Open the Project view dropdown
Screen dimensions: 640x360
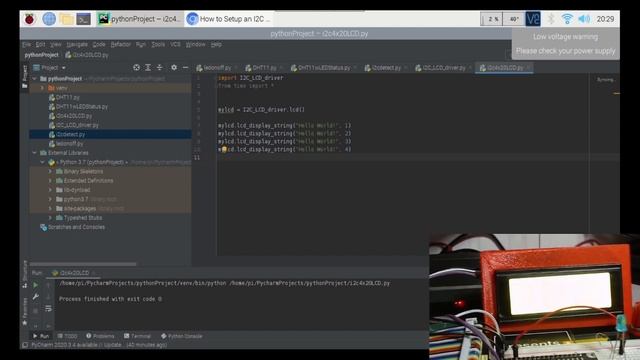pos(49,67)
